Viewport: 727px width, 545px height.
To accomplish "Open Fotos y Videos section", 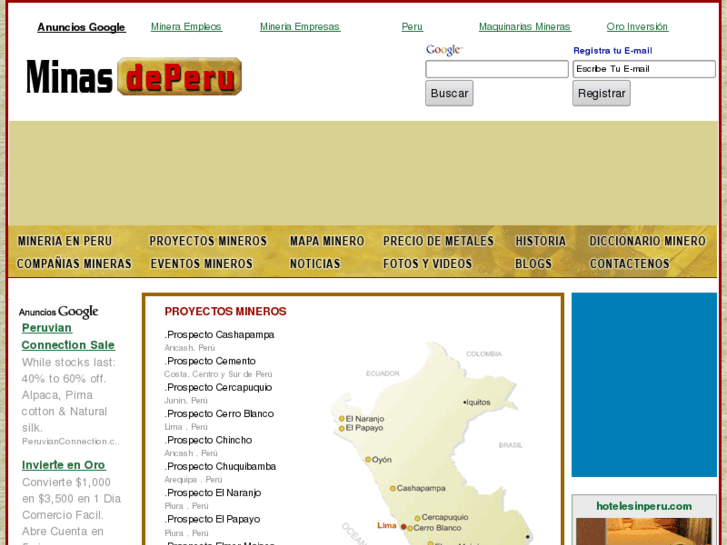I will pyautogui.click(x=427, y=264).
